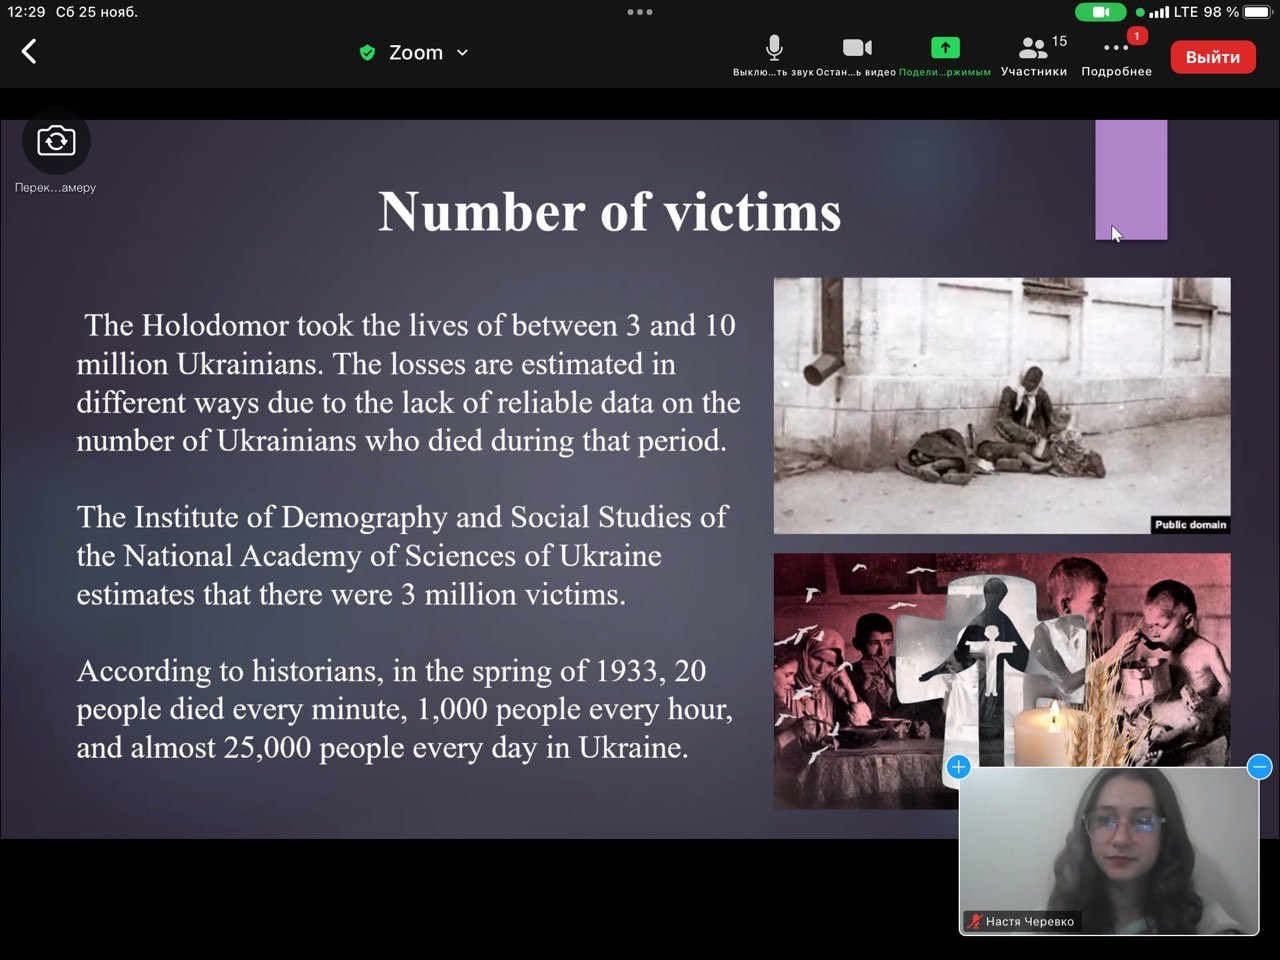Open the iPad multitasking three-dots control

pos(640,12)
